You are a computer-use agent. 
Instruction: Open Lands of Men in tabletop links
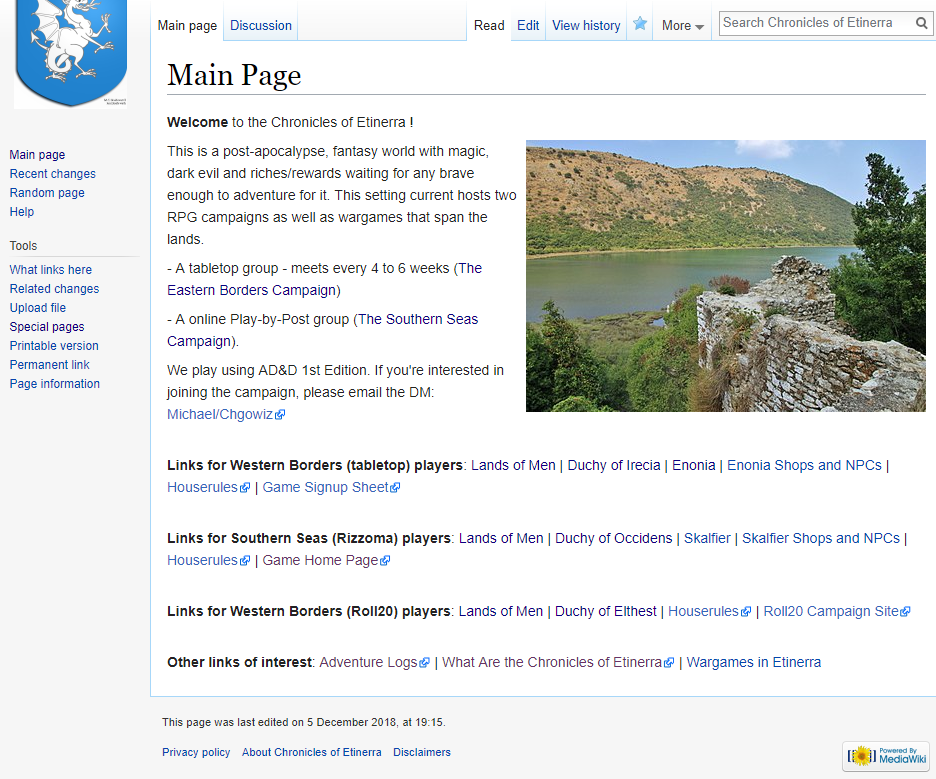(513, 466)
